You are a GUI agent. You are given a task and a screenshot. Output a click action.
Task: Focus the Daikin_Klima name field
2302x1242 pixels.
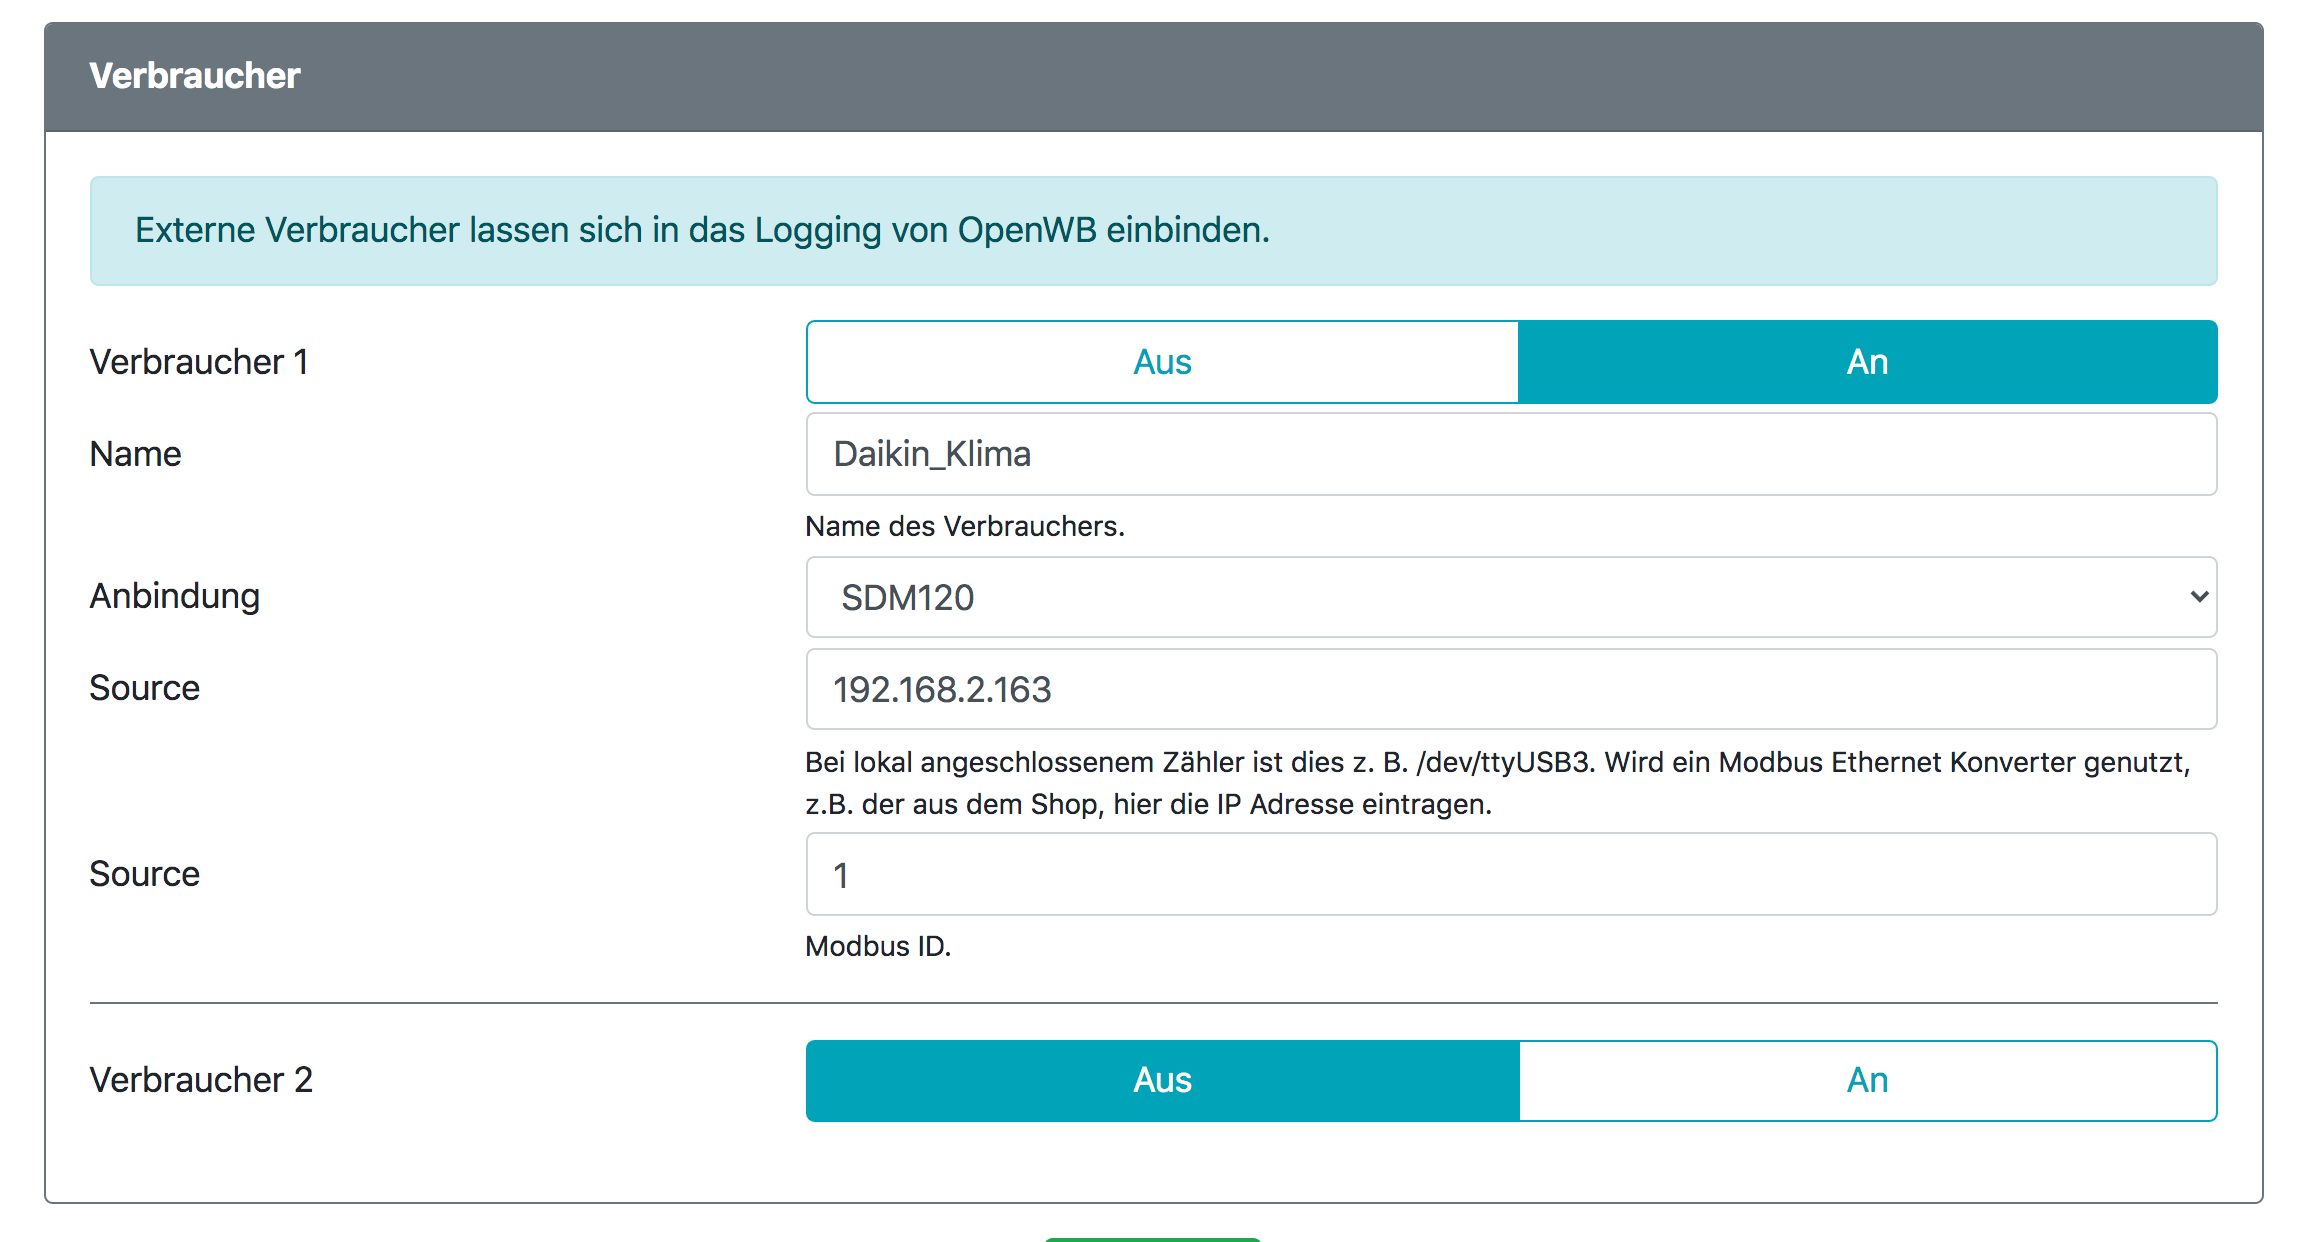point(1510,454)
